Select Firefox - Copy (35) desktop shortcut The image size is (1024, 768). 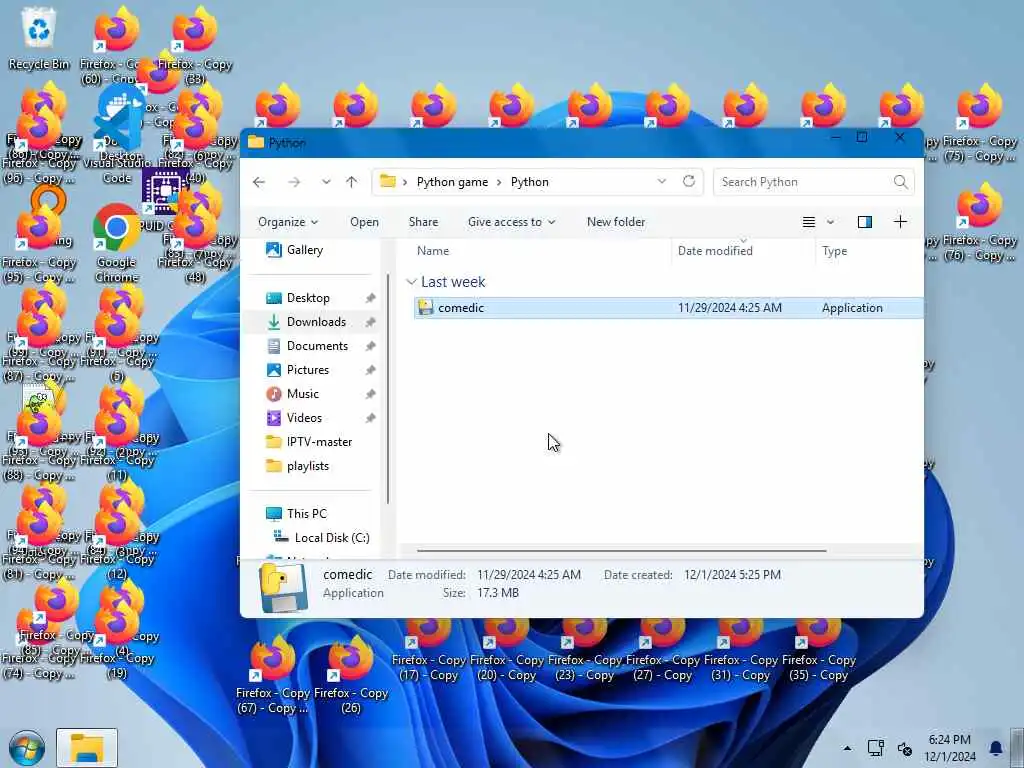[819, 651]
